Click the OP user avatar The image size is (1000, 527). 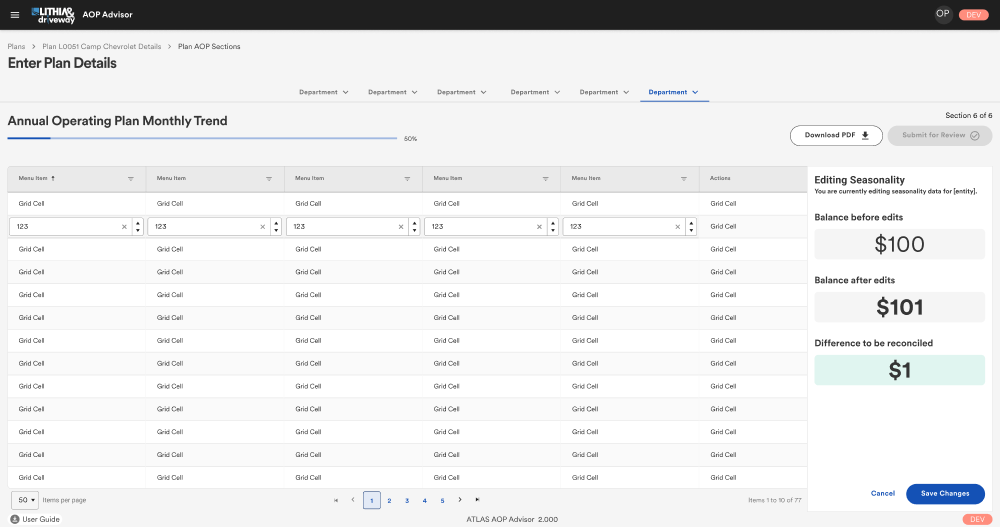coord(942,14)
